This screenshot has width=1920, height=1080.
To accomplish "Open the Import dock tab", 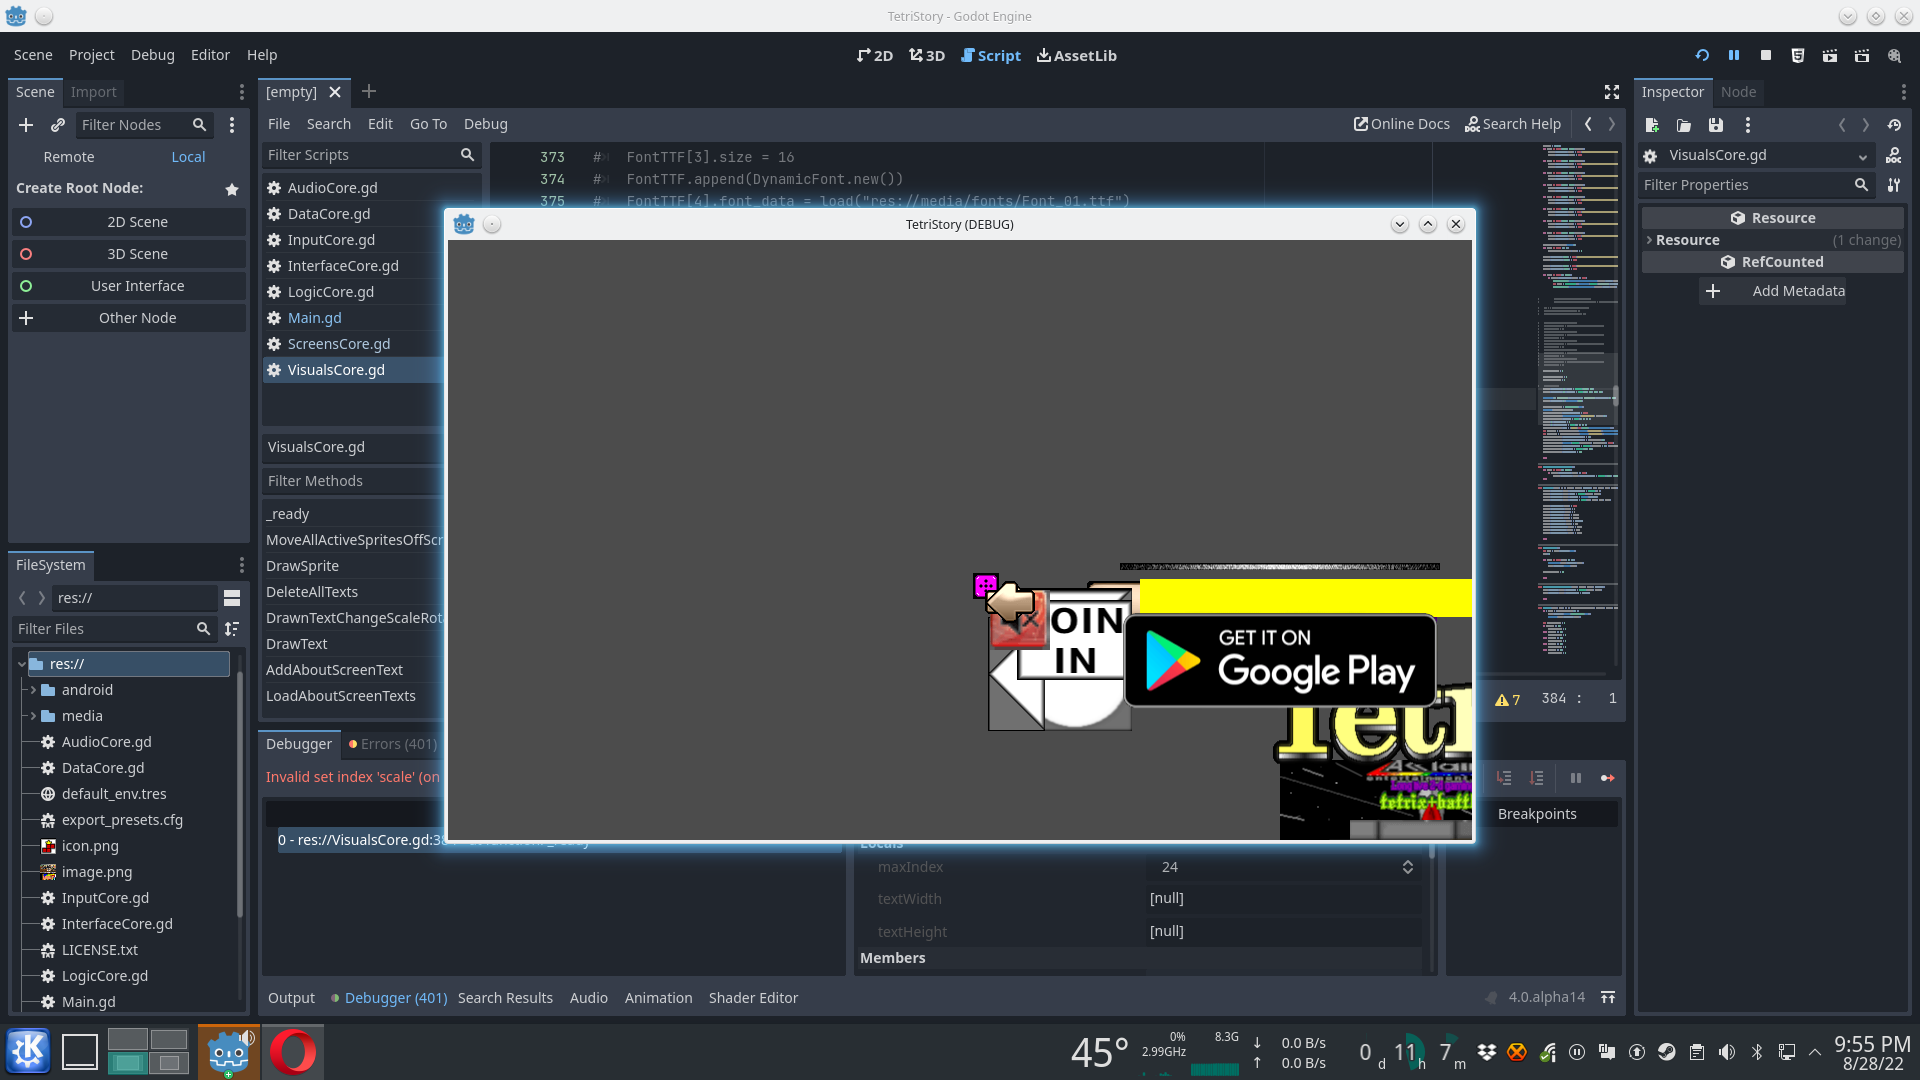I will click(x=93, y=92).
